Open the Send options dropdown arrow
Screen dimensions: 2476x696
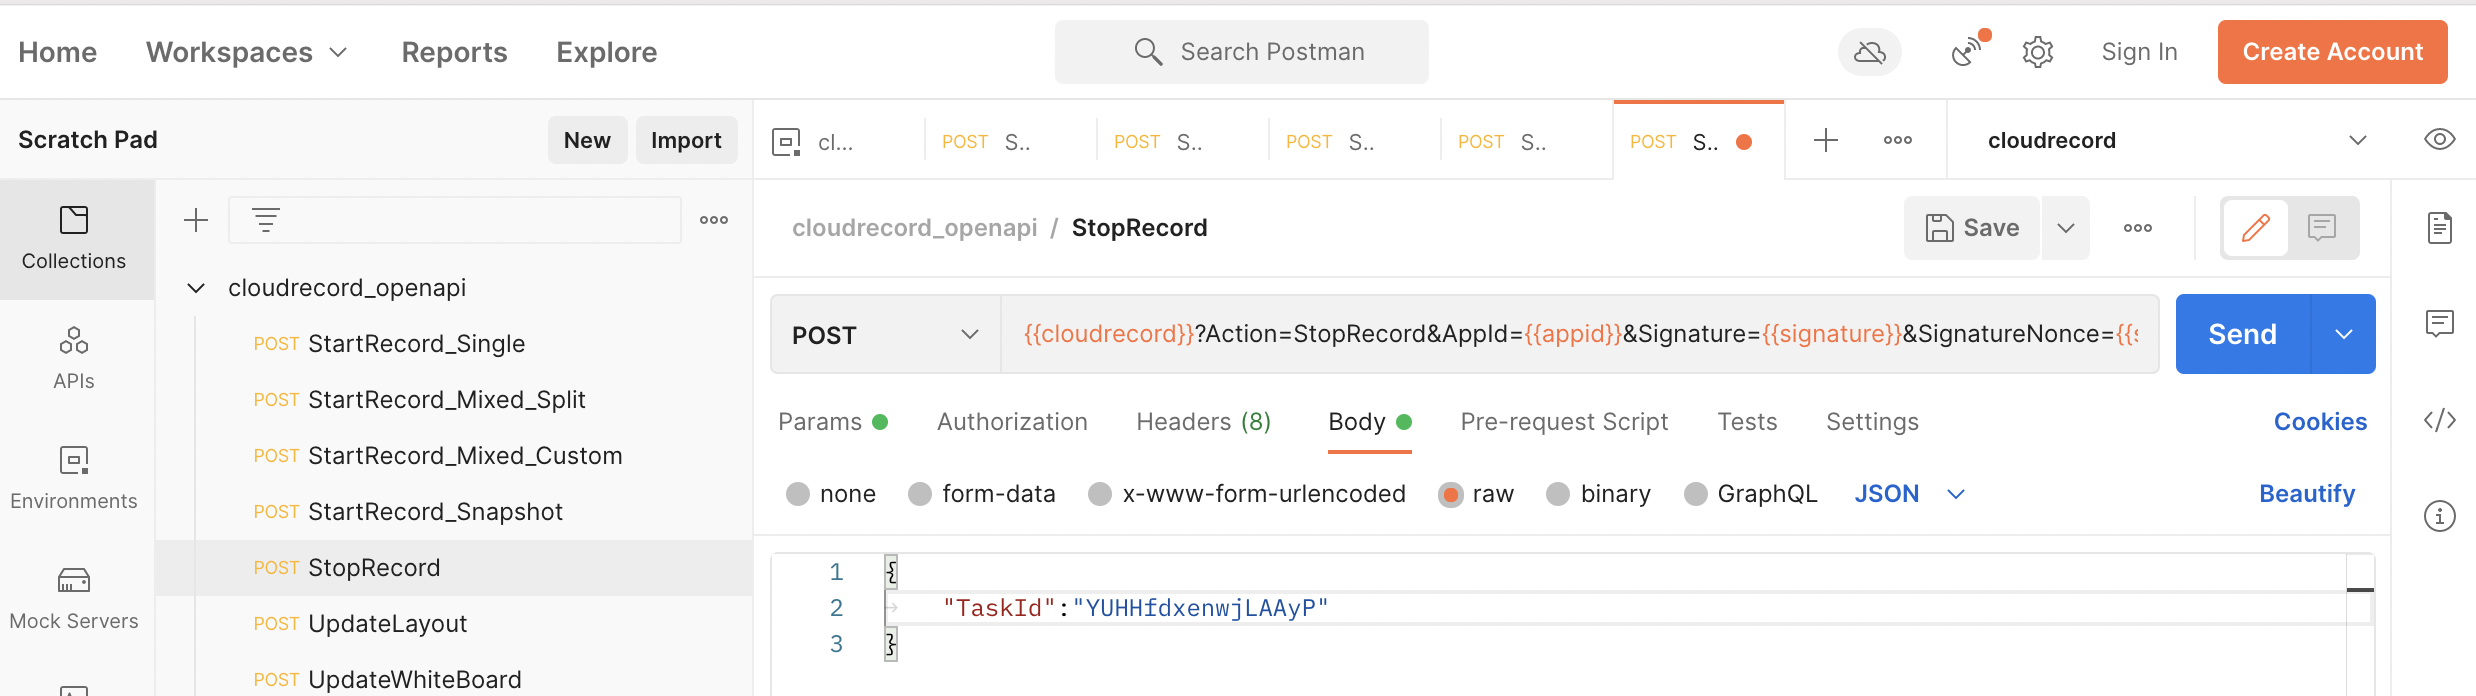pyautogui.click(x=2344, y=334)
